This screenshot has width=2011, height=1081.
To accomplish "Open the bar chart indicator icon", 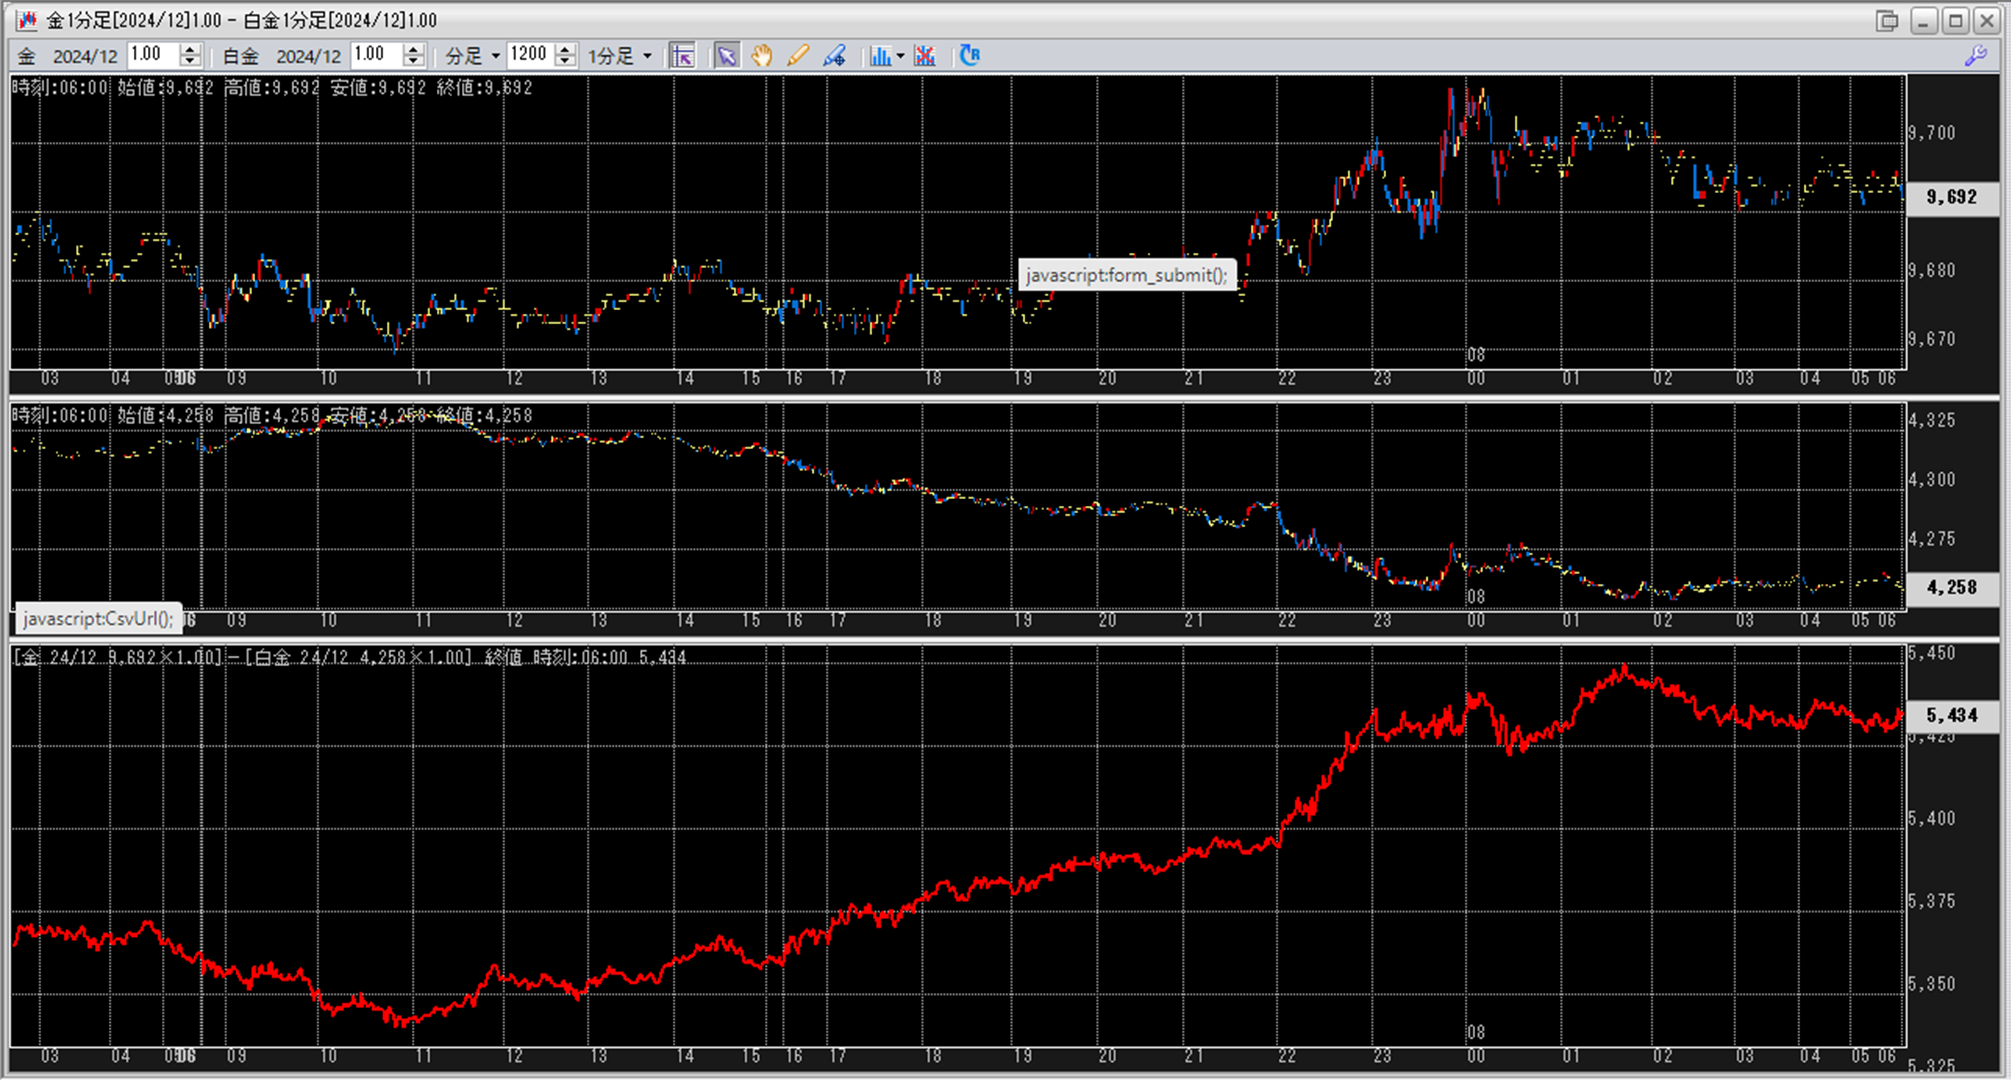I will [879, 56].
